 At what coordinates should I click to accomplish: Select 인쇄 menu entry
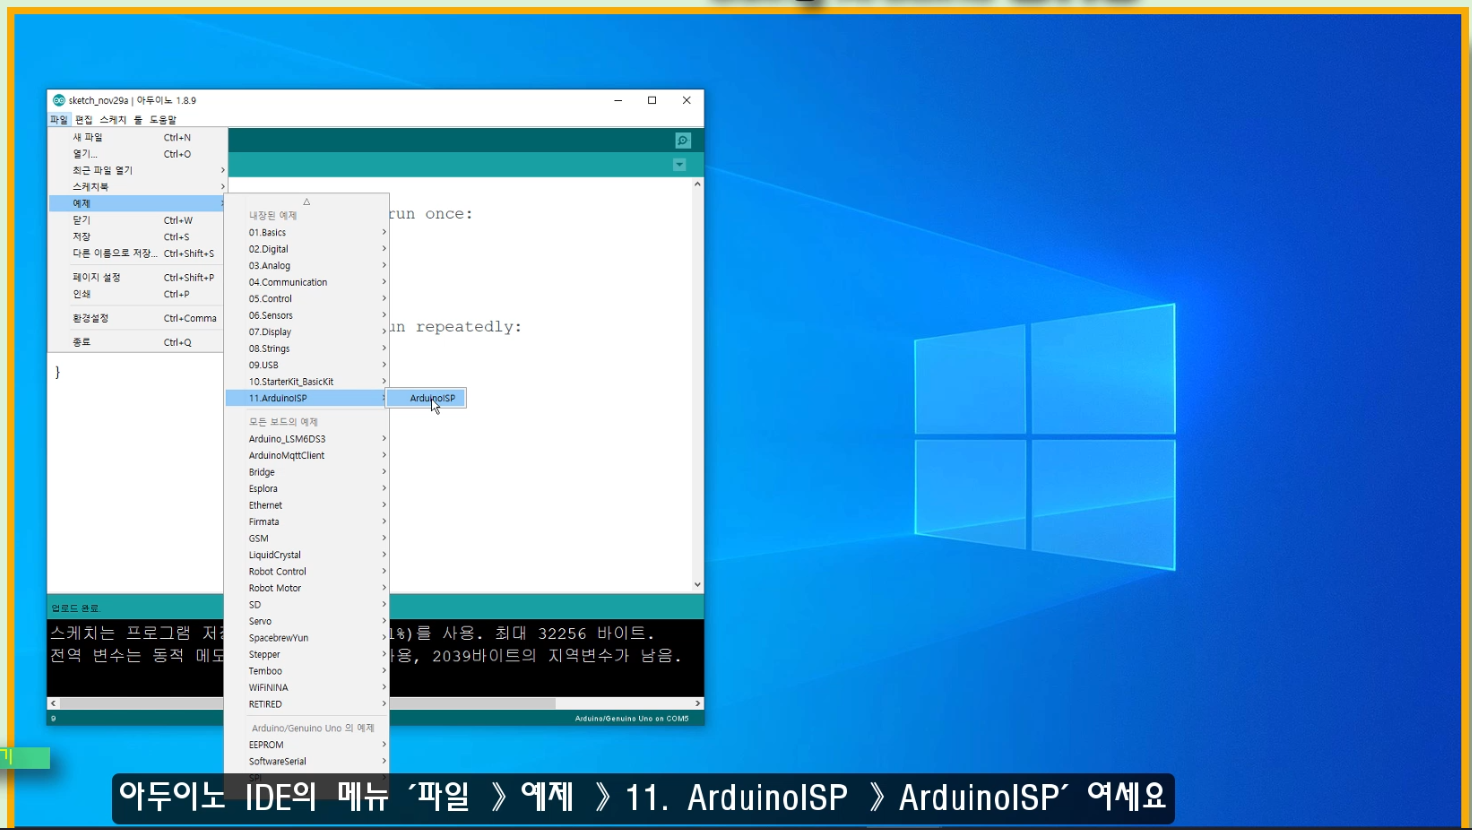138,294
